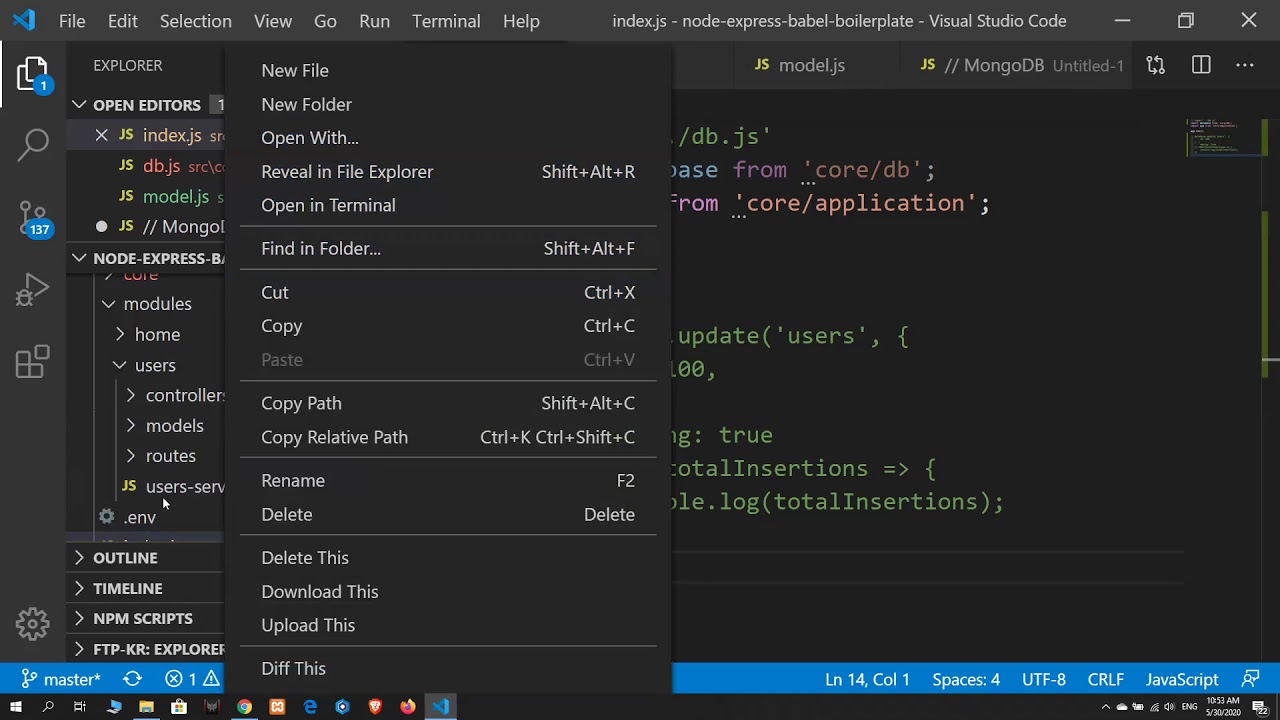Open Source Control view with 137 badge
1280x720 pixels.
coord(33,218)
